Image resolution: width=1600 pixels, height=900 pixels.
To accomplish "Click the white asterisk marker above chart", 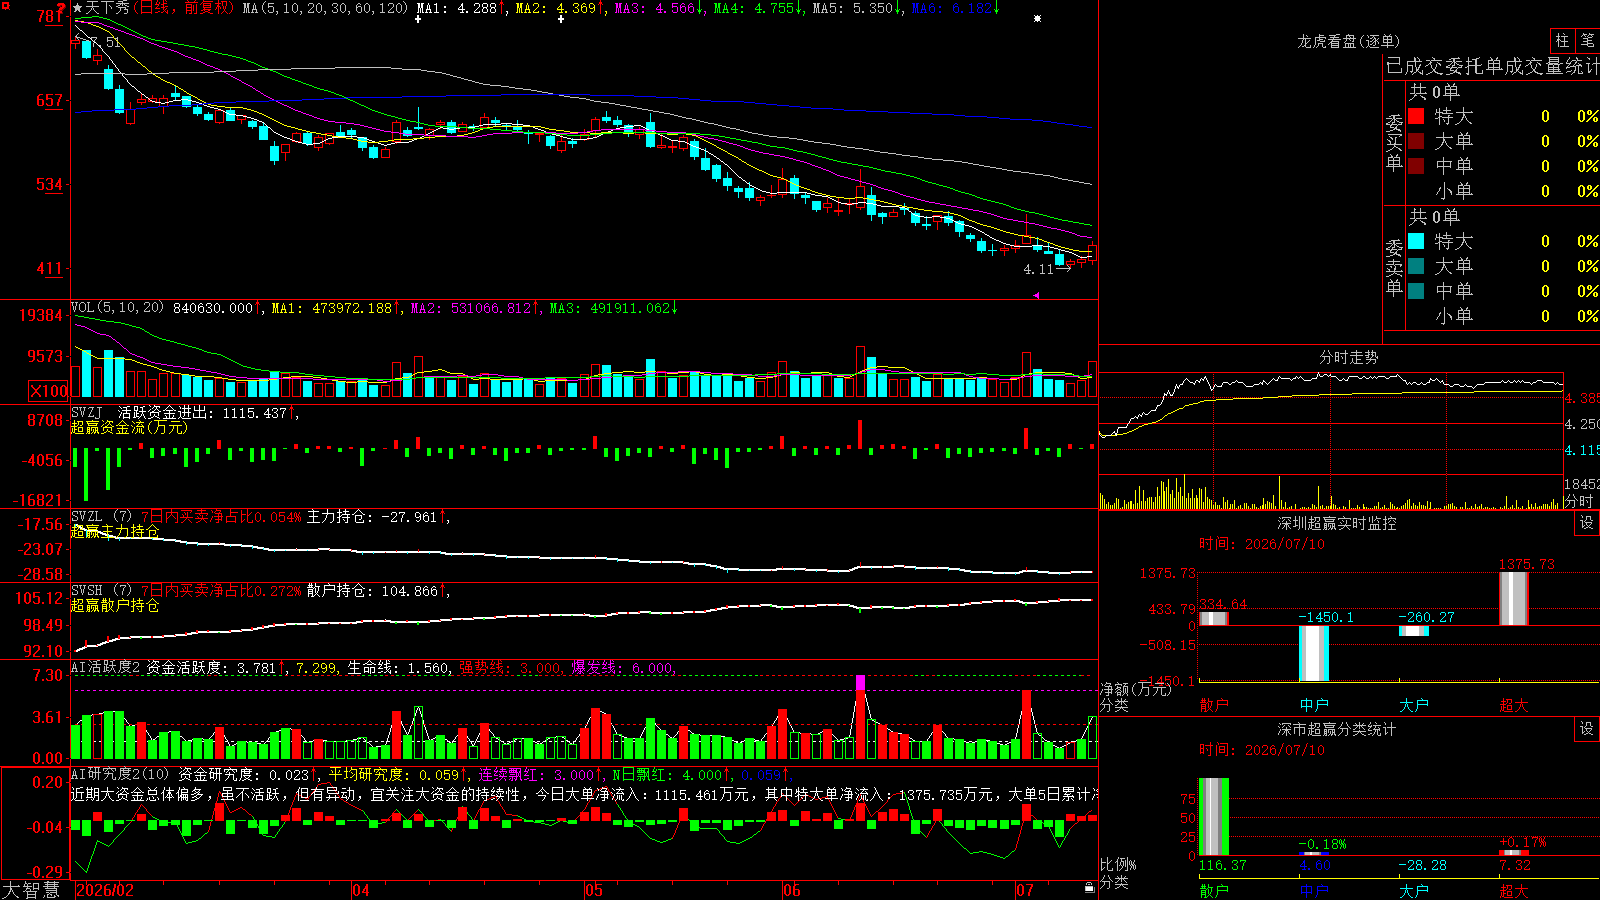I will pos(1038,19).
